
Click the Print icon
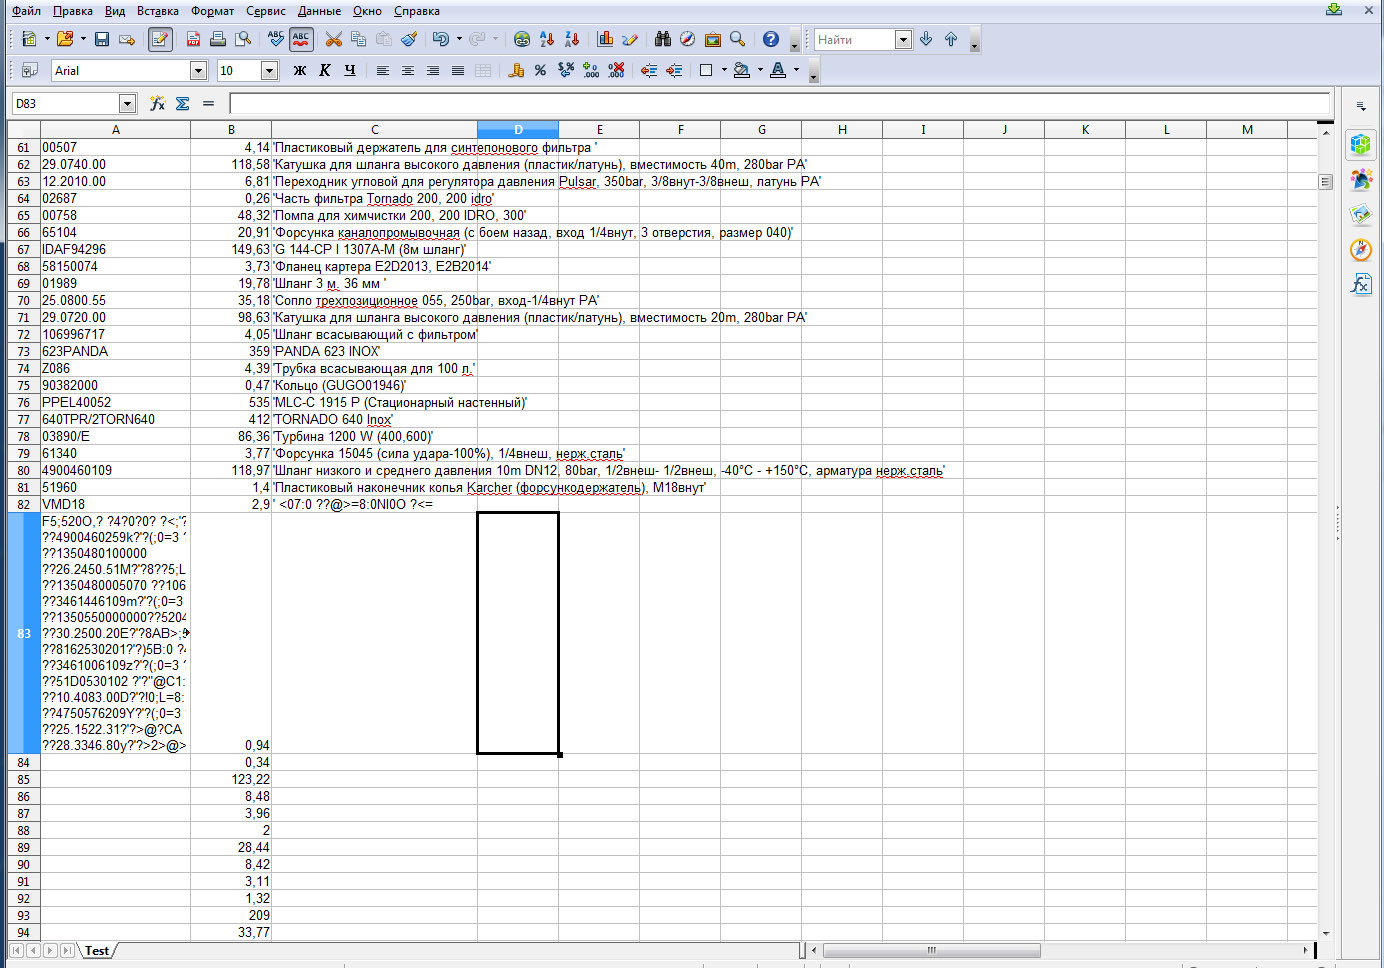(x=218, y=39)
